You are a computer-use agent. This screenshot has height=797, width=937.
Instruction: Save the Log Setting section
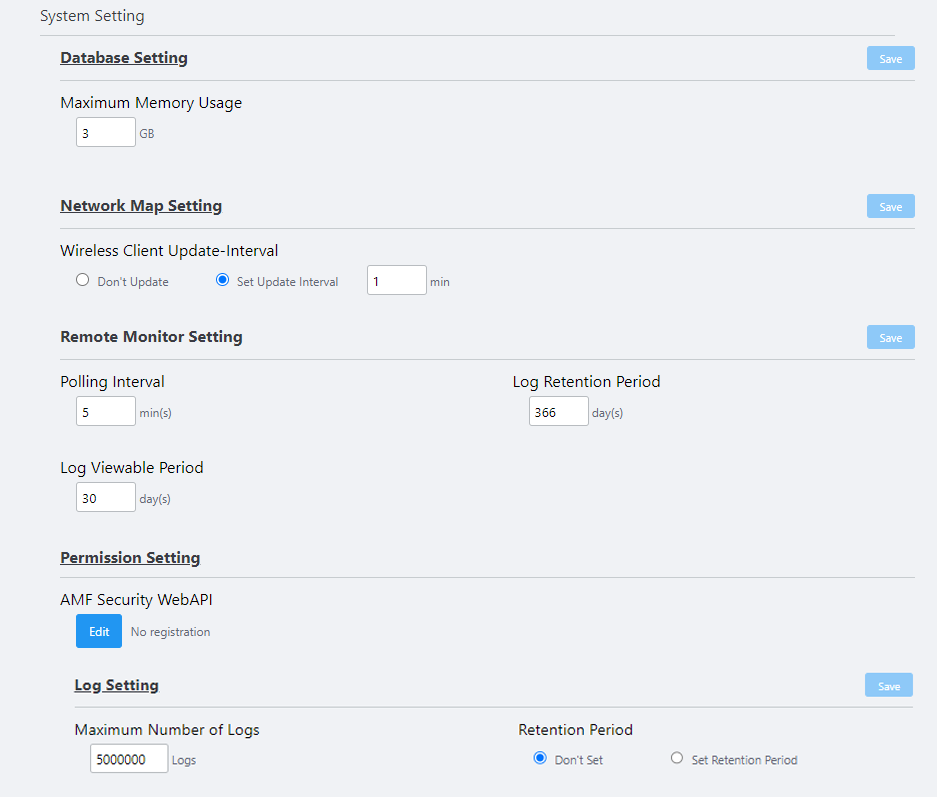point(888,686)
